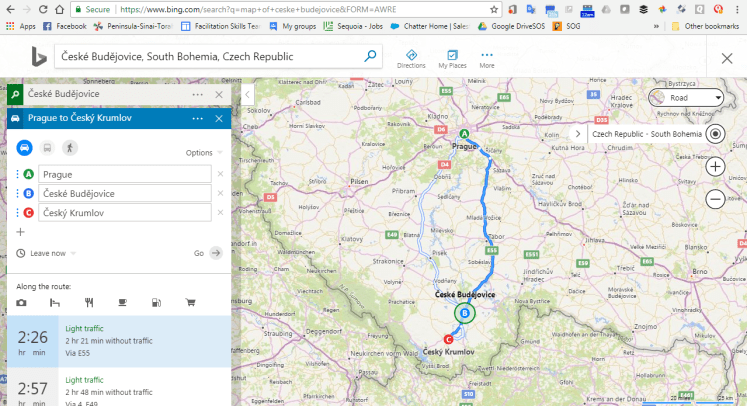Zoom in on the map

click(716, 166)
